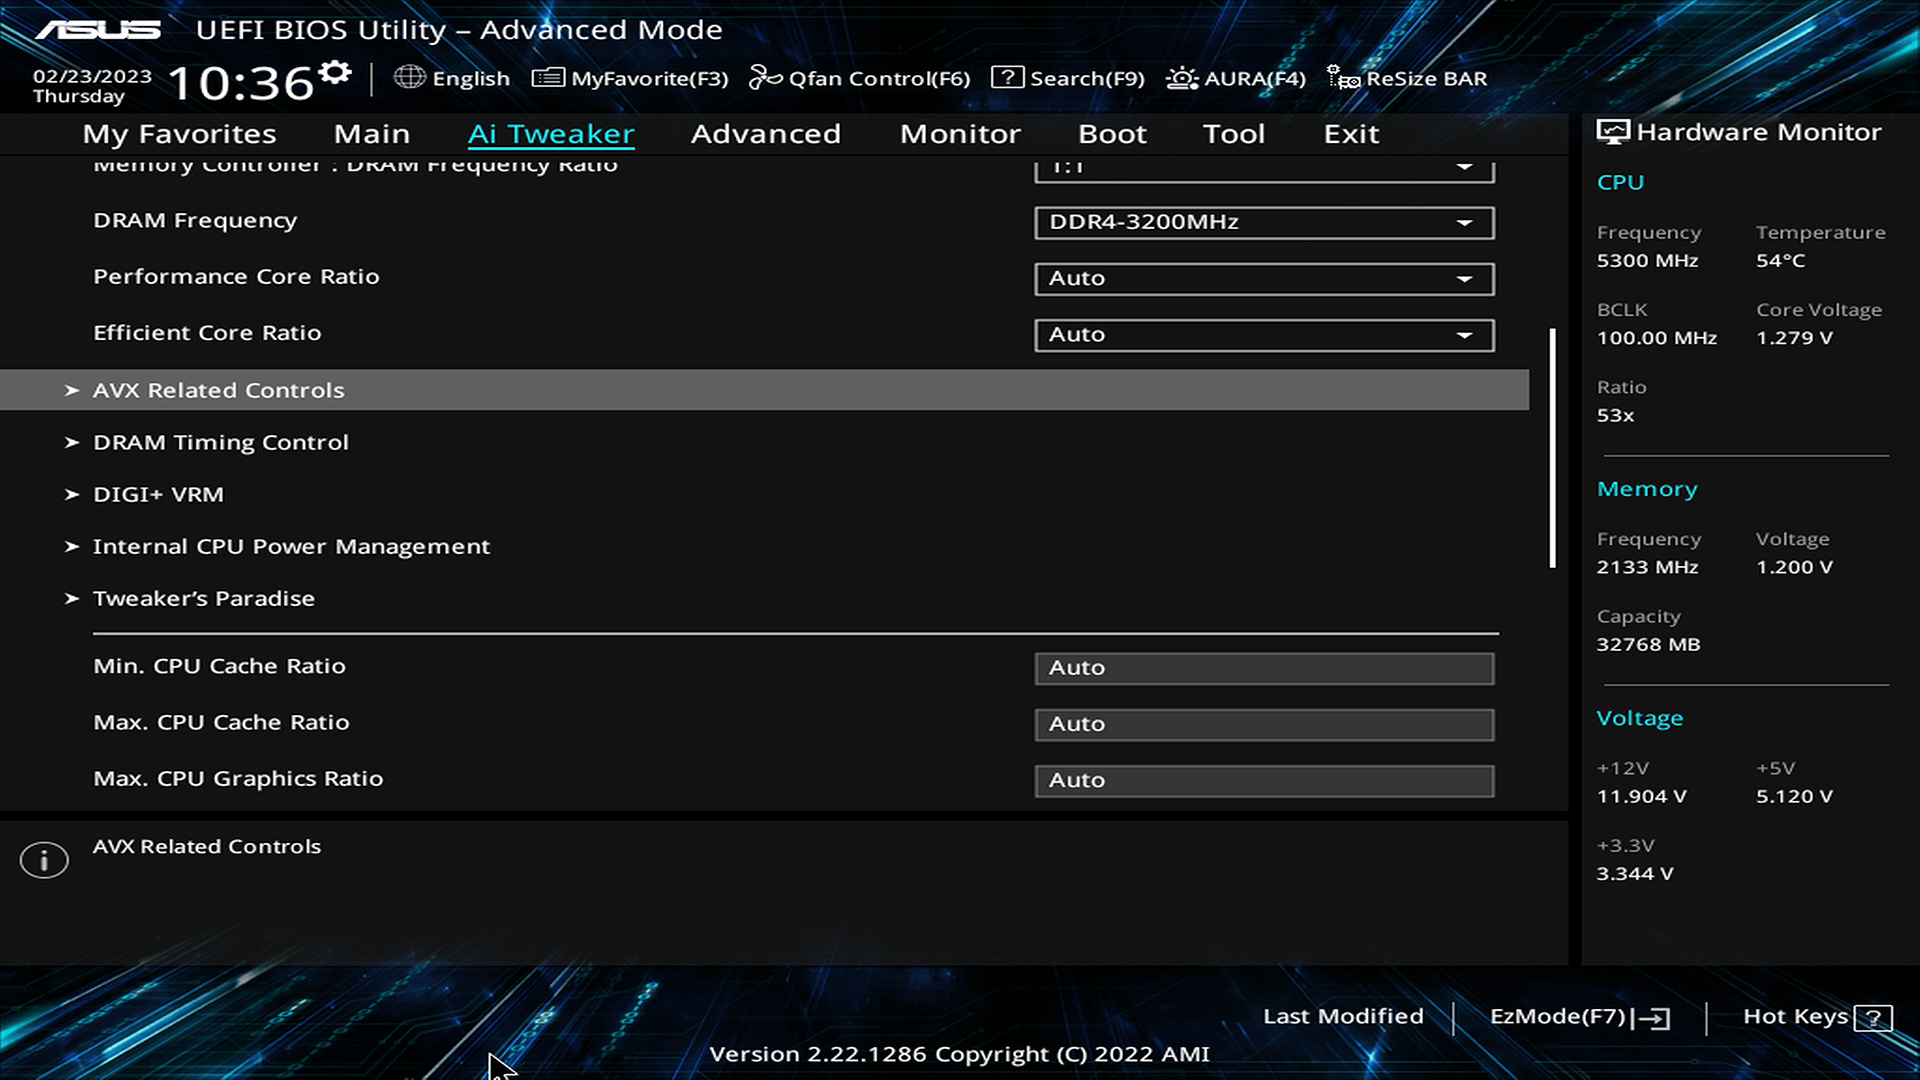This screenshot has width=1920, height=1080.
Task: Click English language label
Action: click(471, 79)
